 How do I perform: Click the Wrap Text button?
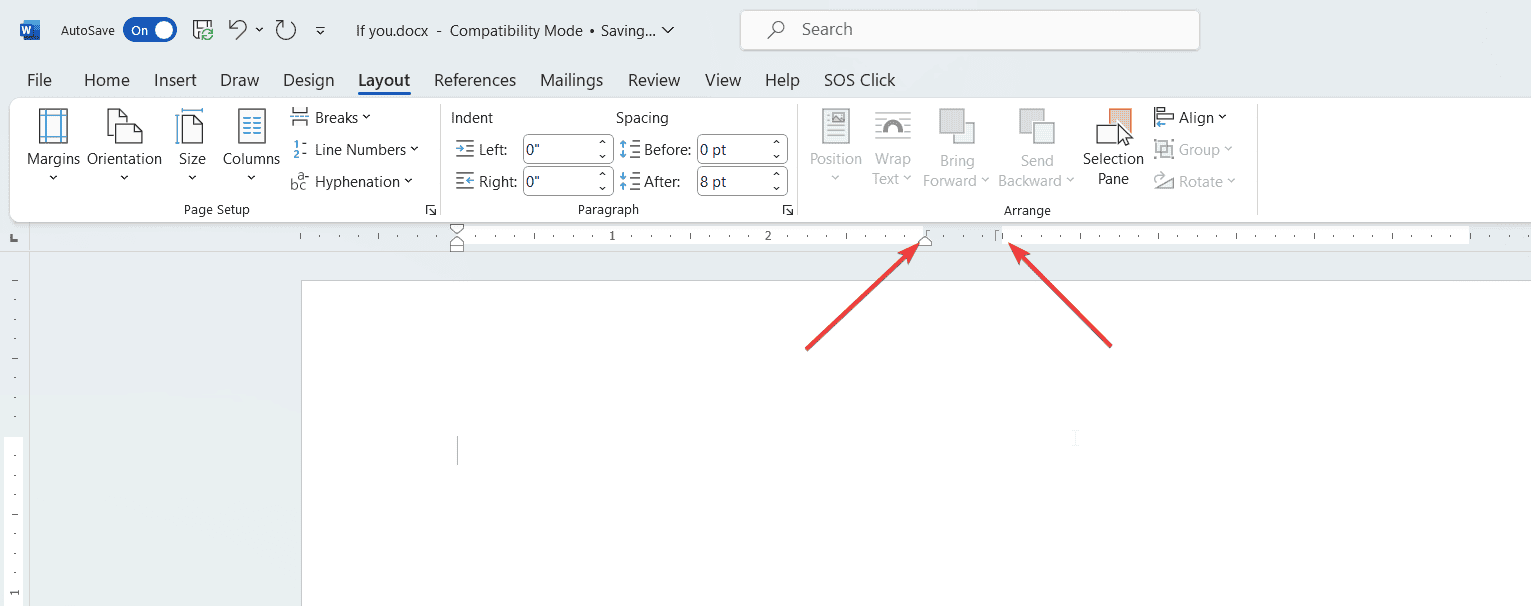[x=892, y=146]
